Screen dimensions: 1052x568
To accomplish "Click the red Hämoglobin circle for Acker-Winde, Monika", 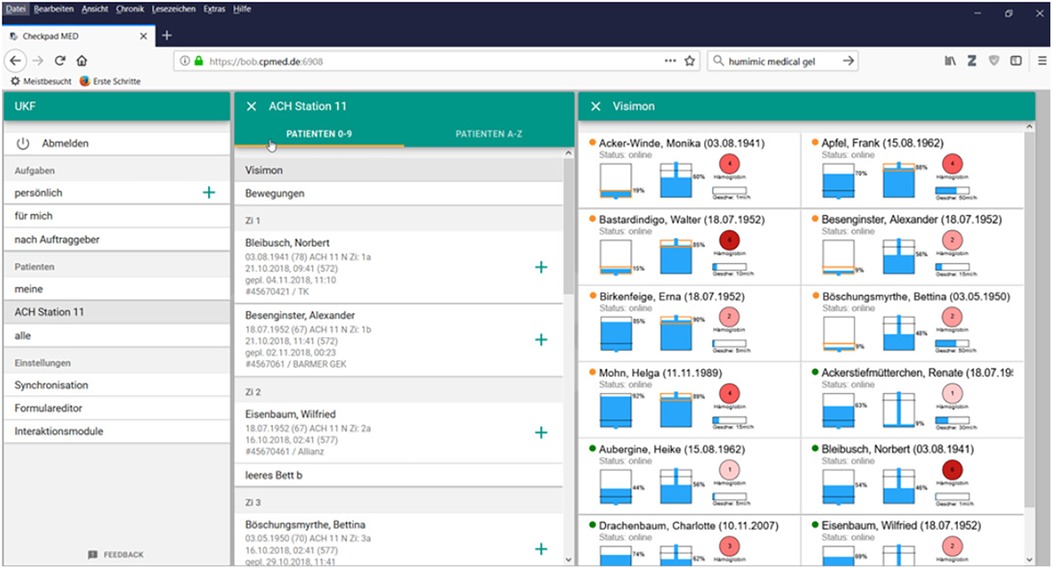I will pos(729,164).
